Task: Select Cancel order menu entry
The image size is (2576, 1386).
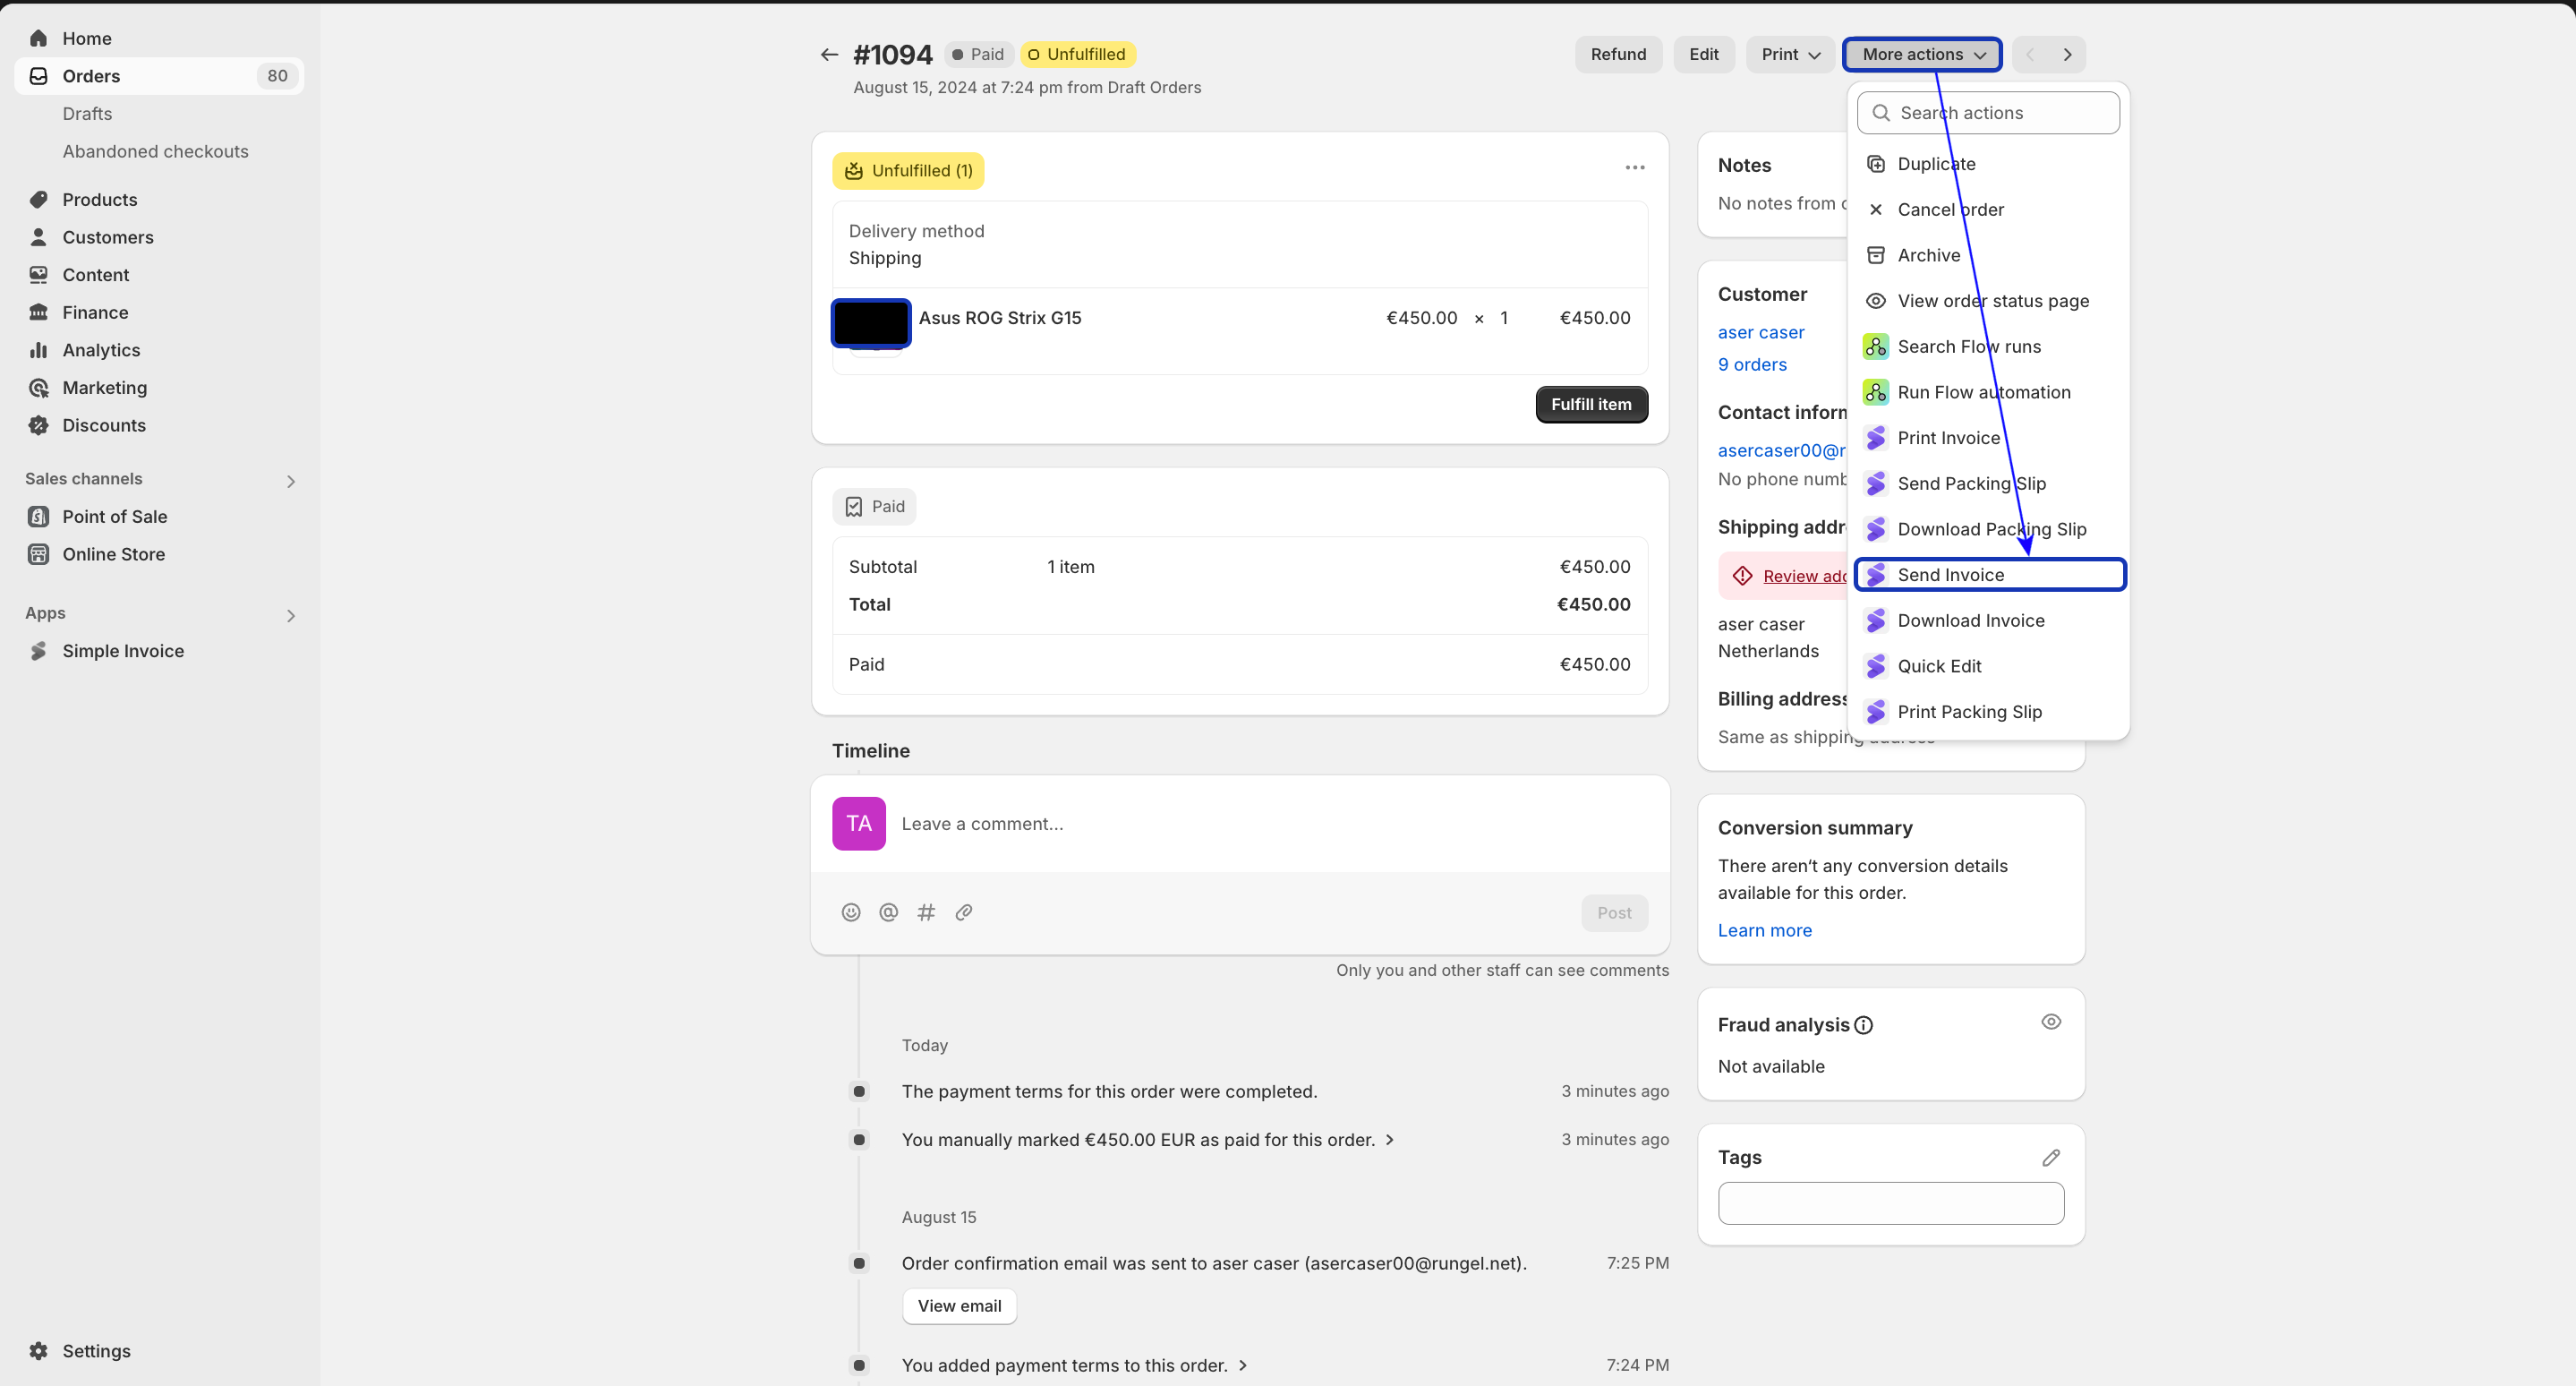Action: 1950,210
